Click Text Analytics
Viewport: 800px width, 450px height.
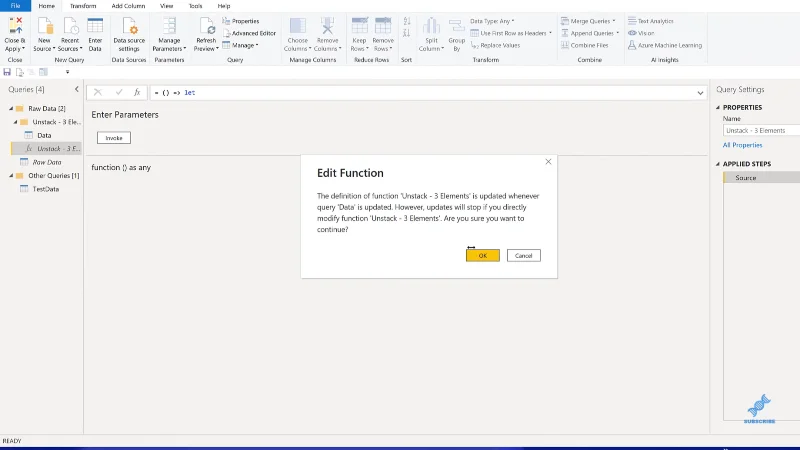[651, 21]
